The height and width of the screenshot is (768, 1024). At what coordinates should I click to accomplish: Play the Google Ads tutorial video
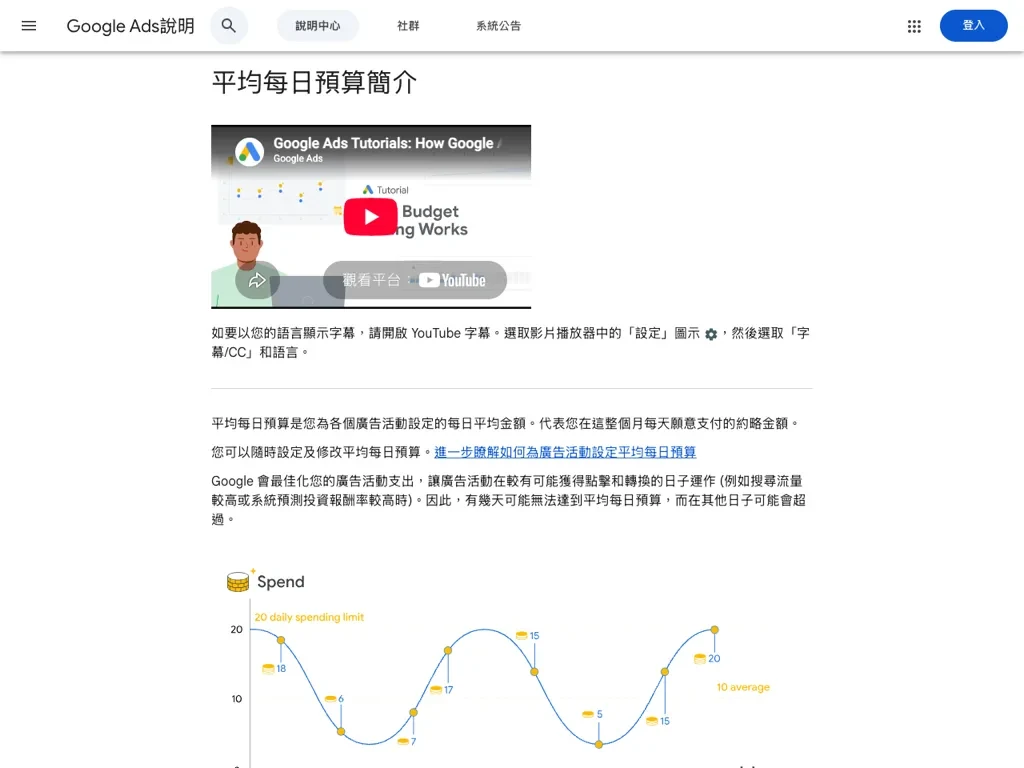pyautogui.click(x=370, y=217)
